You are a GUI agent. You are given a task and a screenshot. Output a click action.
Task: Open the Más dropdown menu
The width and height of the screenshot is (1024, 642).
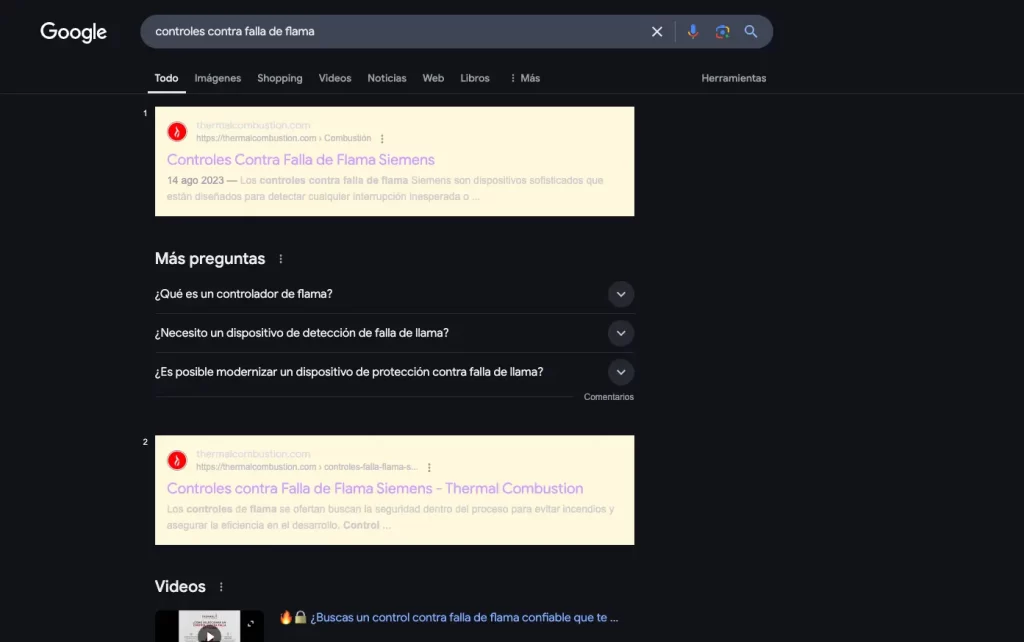pyautogui.click(x=525, y=78)
